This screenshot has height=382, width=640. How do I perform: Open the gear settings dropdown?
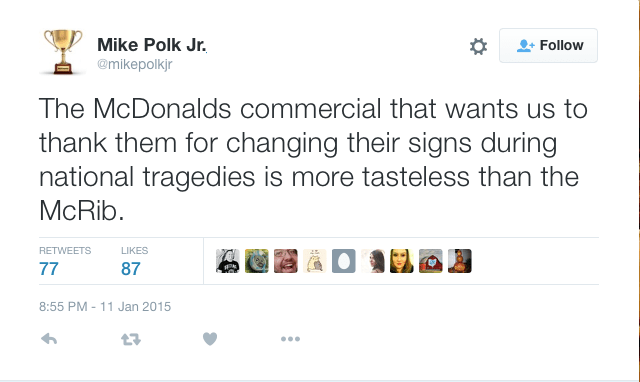[478, 46]
